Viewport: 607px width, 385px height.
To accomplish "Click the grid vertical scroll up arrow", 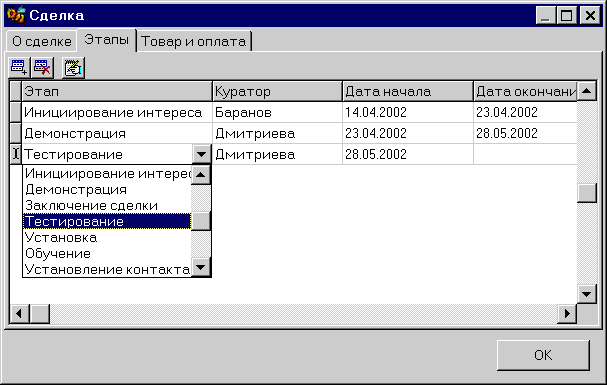I will click(586, 91).
